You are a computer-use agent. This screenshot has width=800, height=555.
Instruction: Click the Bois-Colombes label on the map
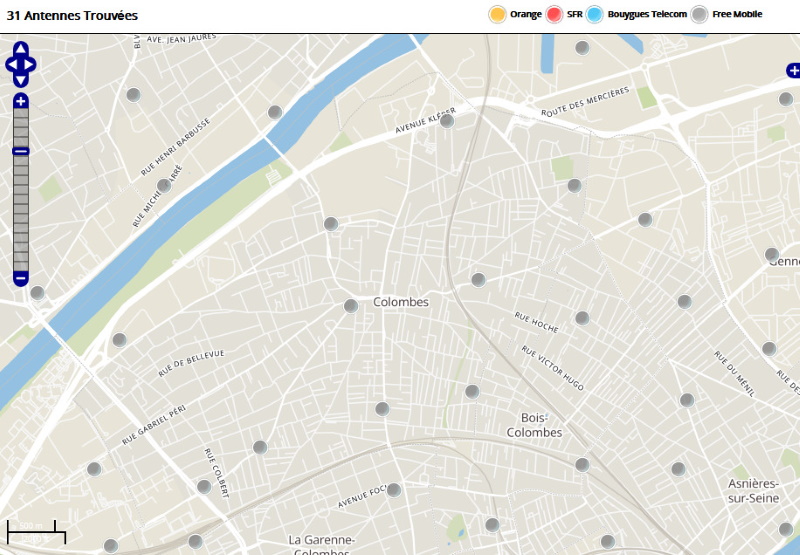(x=541, y=425)
